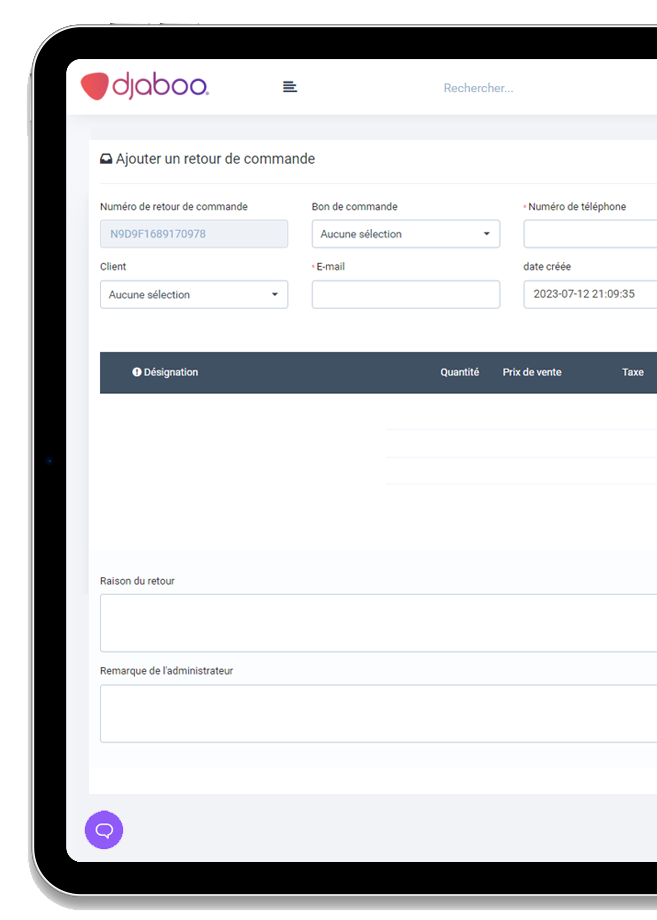This screenshot has width=657, height=920.
Task: Toggle the sidebar hamburger menu icon
Action: (x=290, y=87)
